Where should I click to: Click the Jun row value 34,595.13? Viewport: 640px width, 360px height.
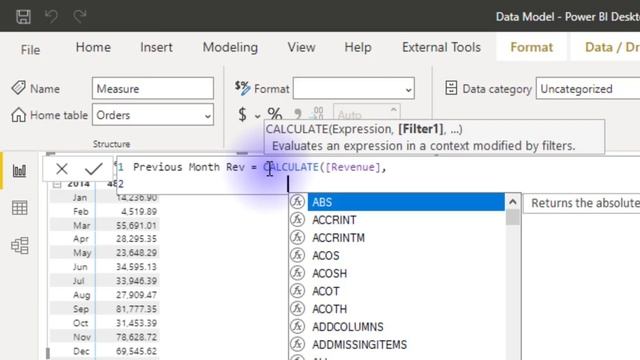point(136,267)
